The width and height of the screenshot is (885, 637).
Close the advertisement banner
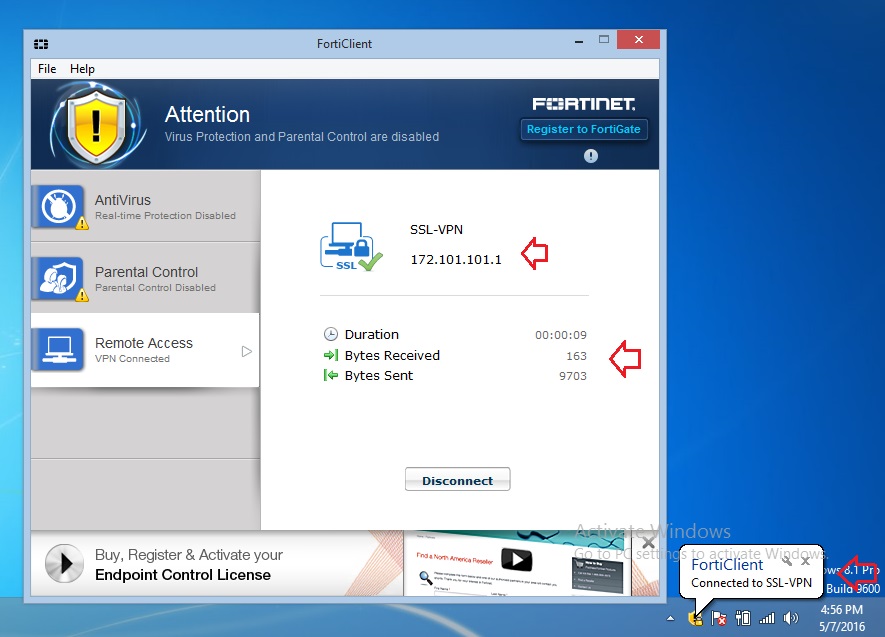pyautogui.click(x=649, y=542)
